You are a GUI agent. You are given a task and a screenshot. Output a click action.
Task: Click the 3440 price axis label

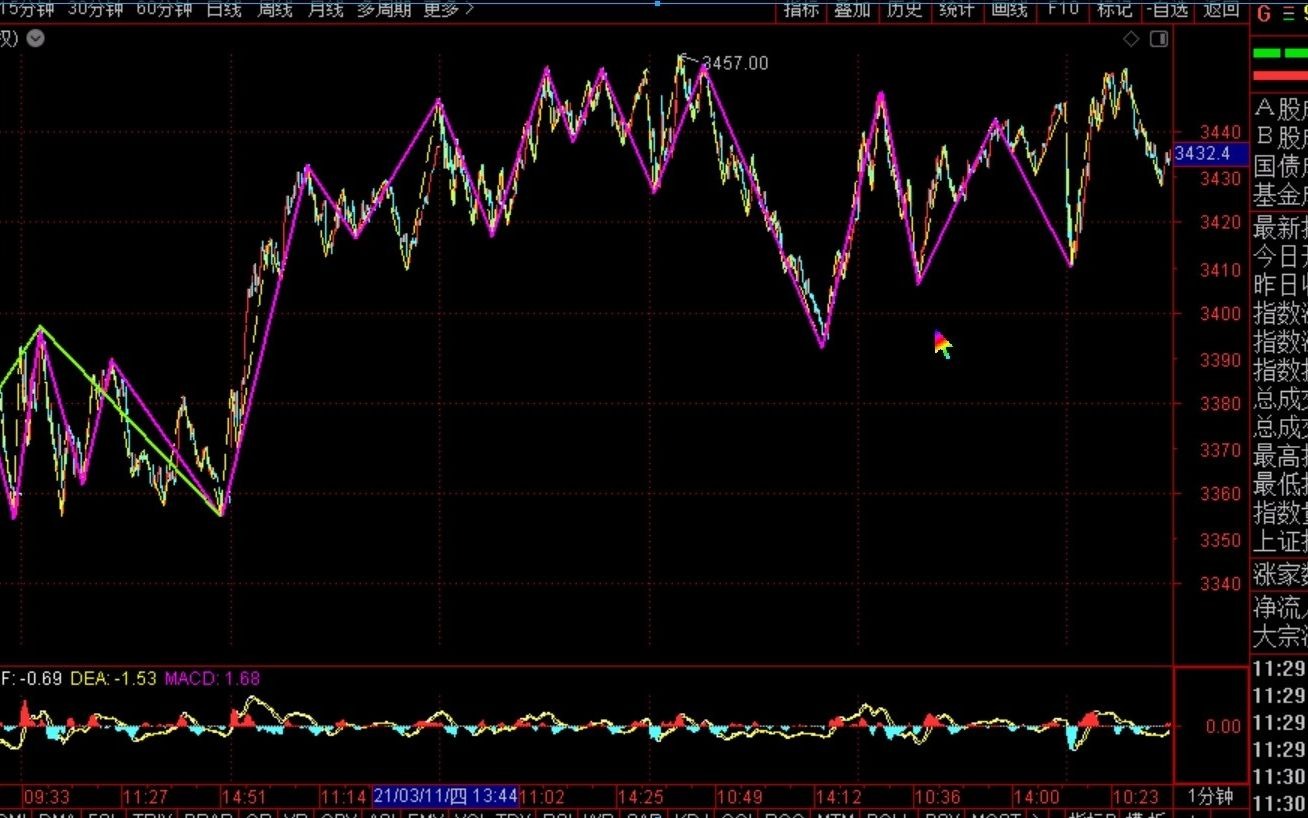(x=1220, y=132)
